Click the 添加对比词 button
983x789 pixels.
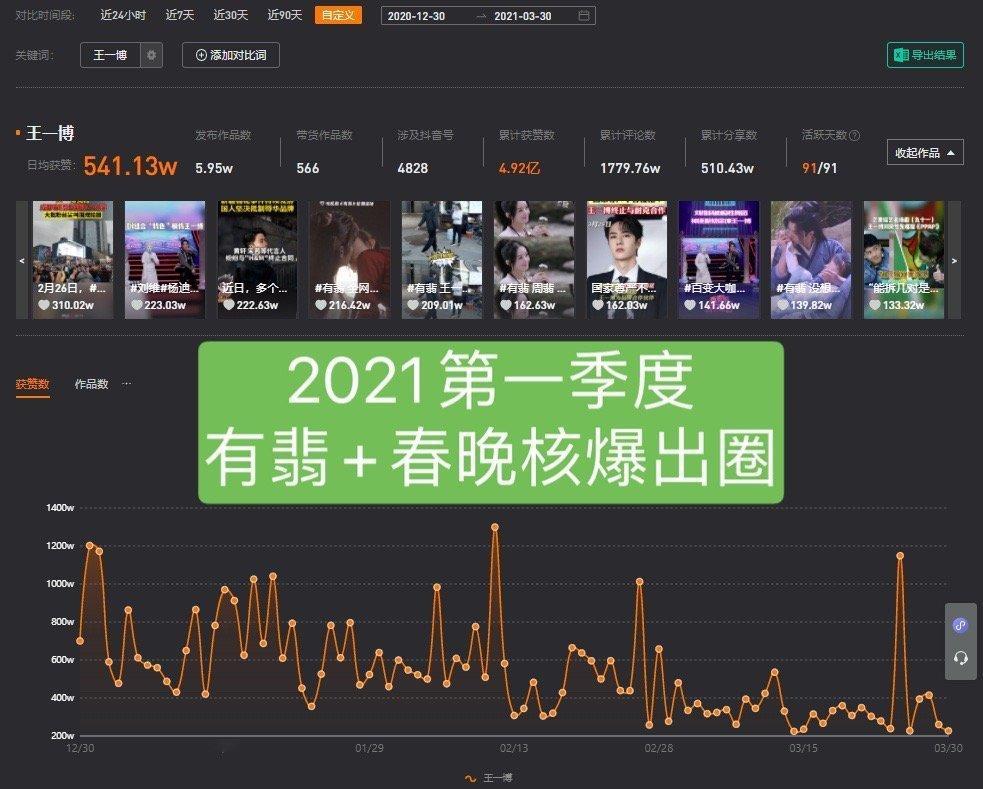[231, 55]
